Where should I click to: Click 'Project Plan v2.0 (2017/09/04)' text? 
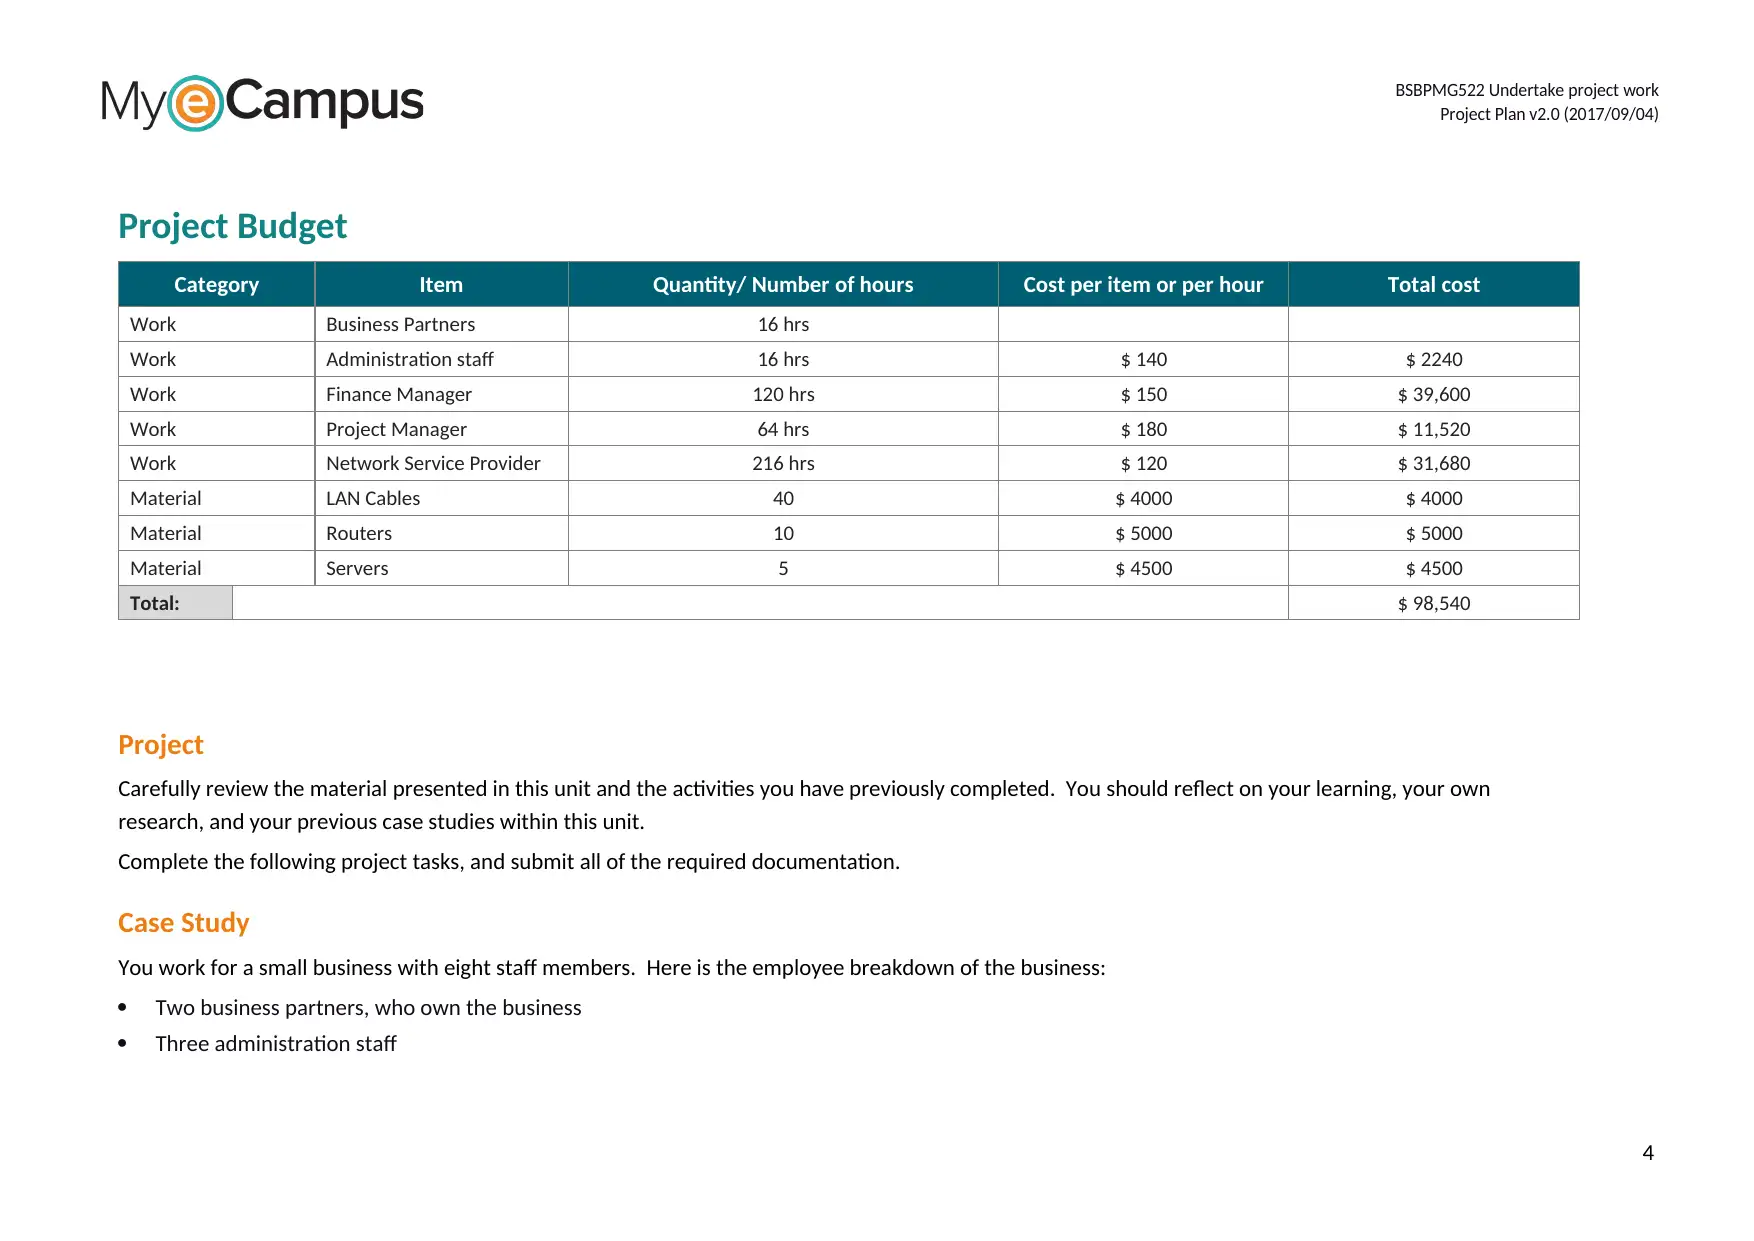tap(1549, 114)
